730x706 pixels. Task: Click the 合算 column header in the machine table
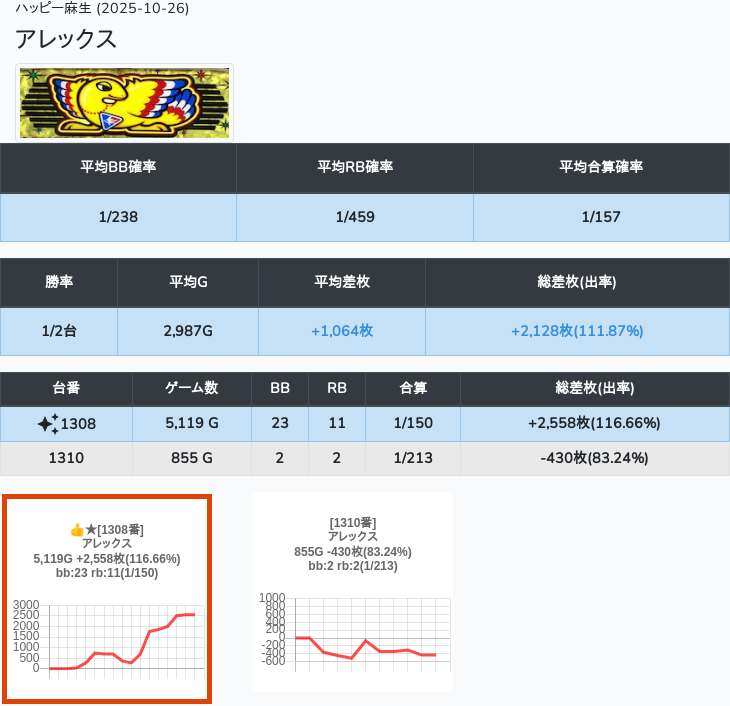click(413, 388)
